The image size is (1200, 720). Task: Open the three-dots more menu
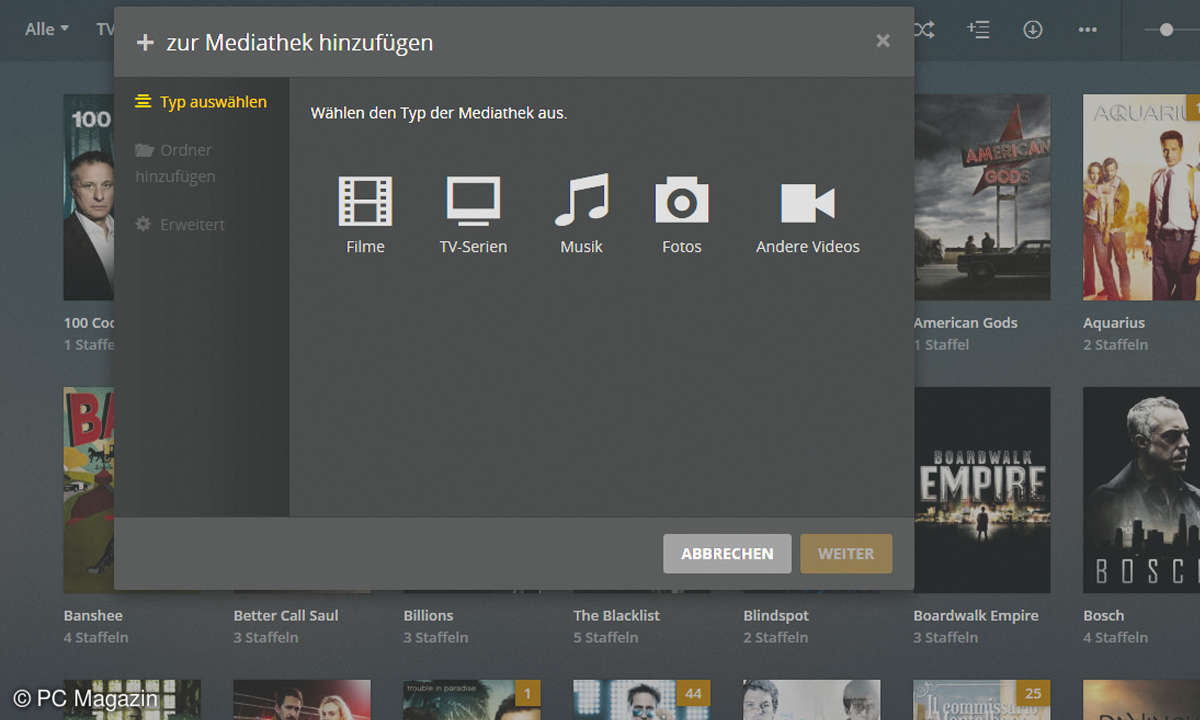coord(1088,30)
